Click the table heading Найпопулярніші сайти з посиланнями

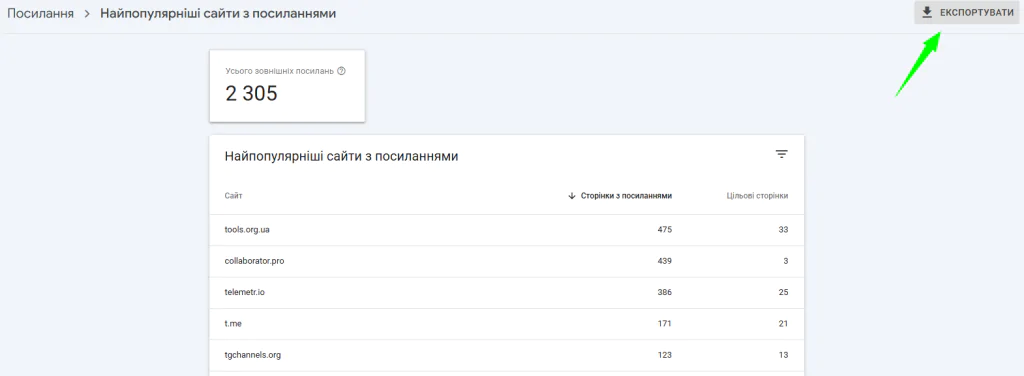[342, 156]
